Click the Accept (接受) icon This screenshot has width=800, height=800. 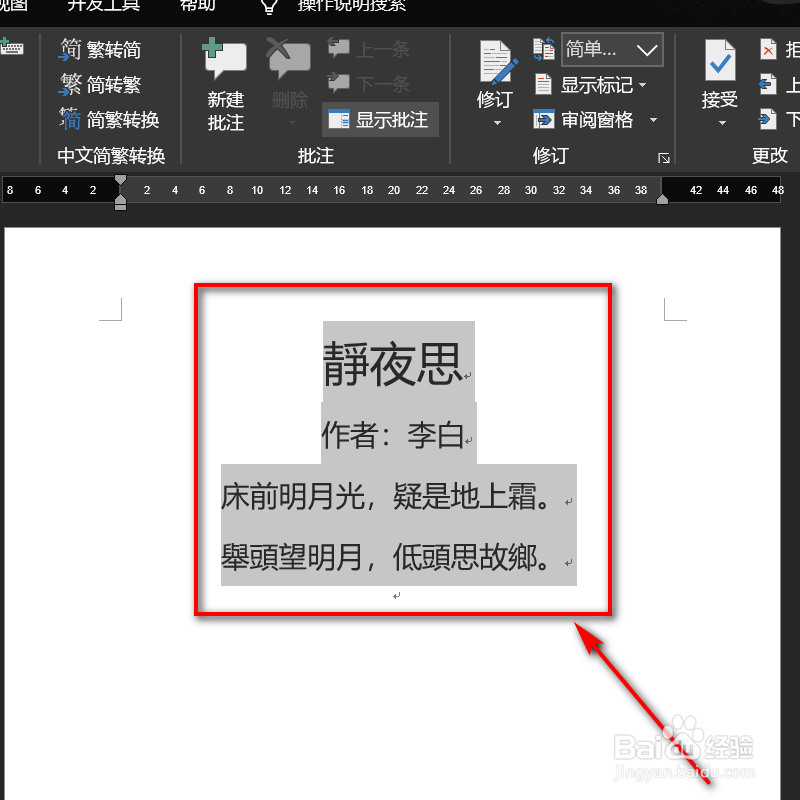[x=718, y=70]
